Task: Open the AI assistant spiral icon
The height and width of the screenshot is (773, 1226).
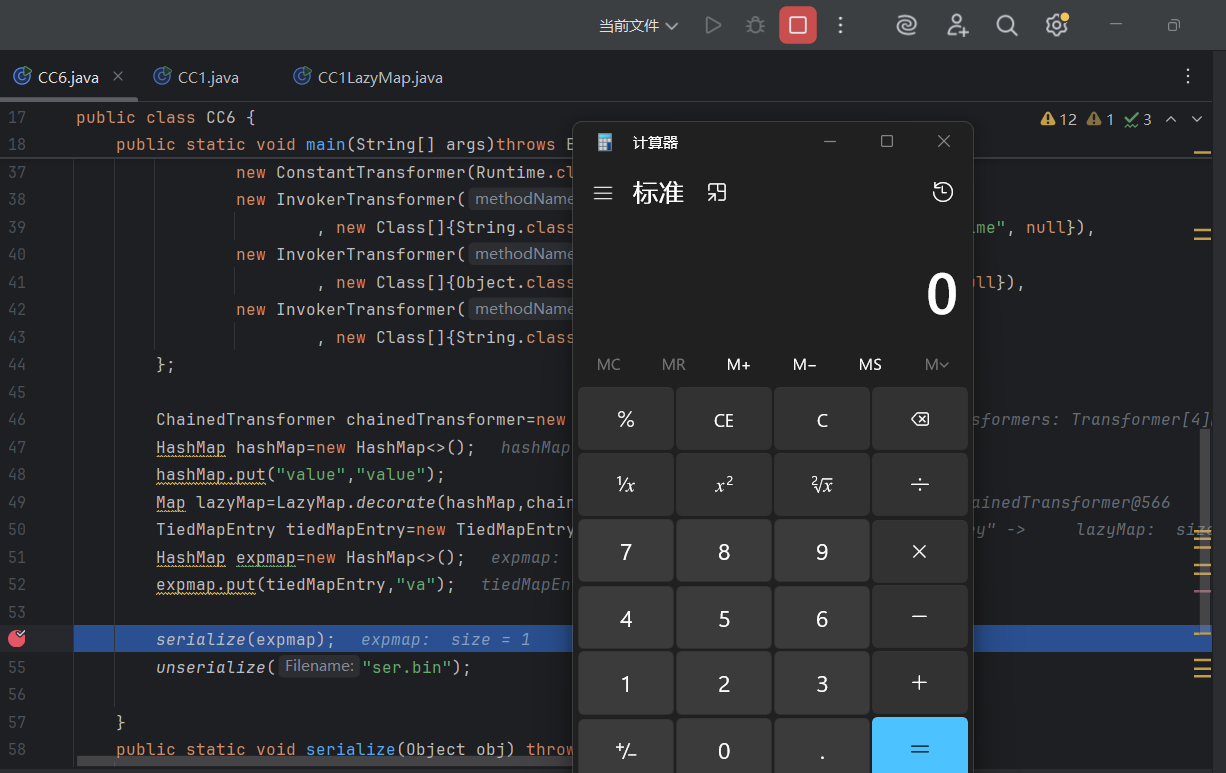Action: [x=906, y=25]
